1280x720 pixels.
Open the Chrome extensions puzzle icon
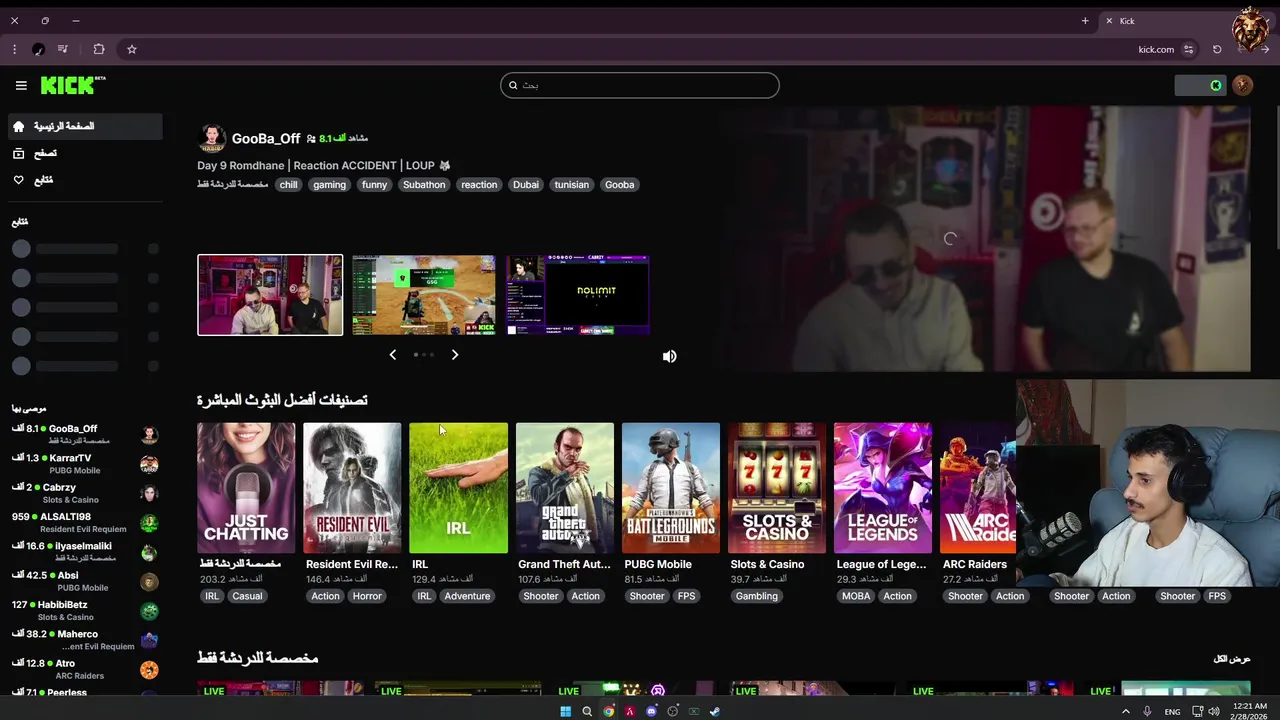point(99,49)
